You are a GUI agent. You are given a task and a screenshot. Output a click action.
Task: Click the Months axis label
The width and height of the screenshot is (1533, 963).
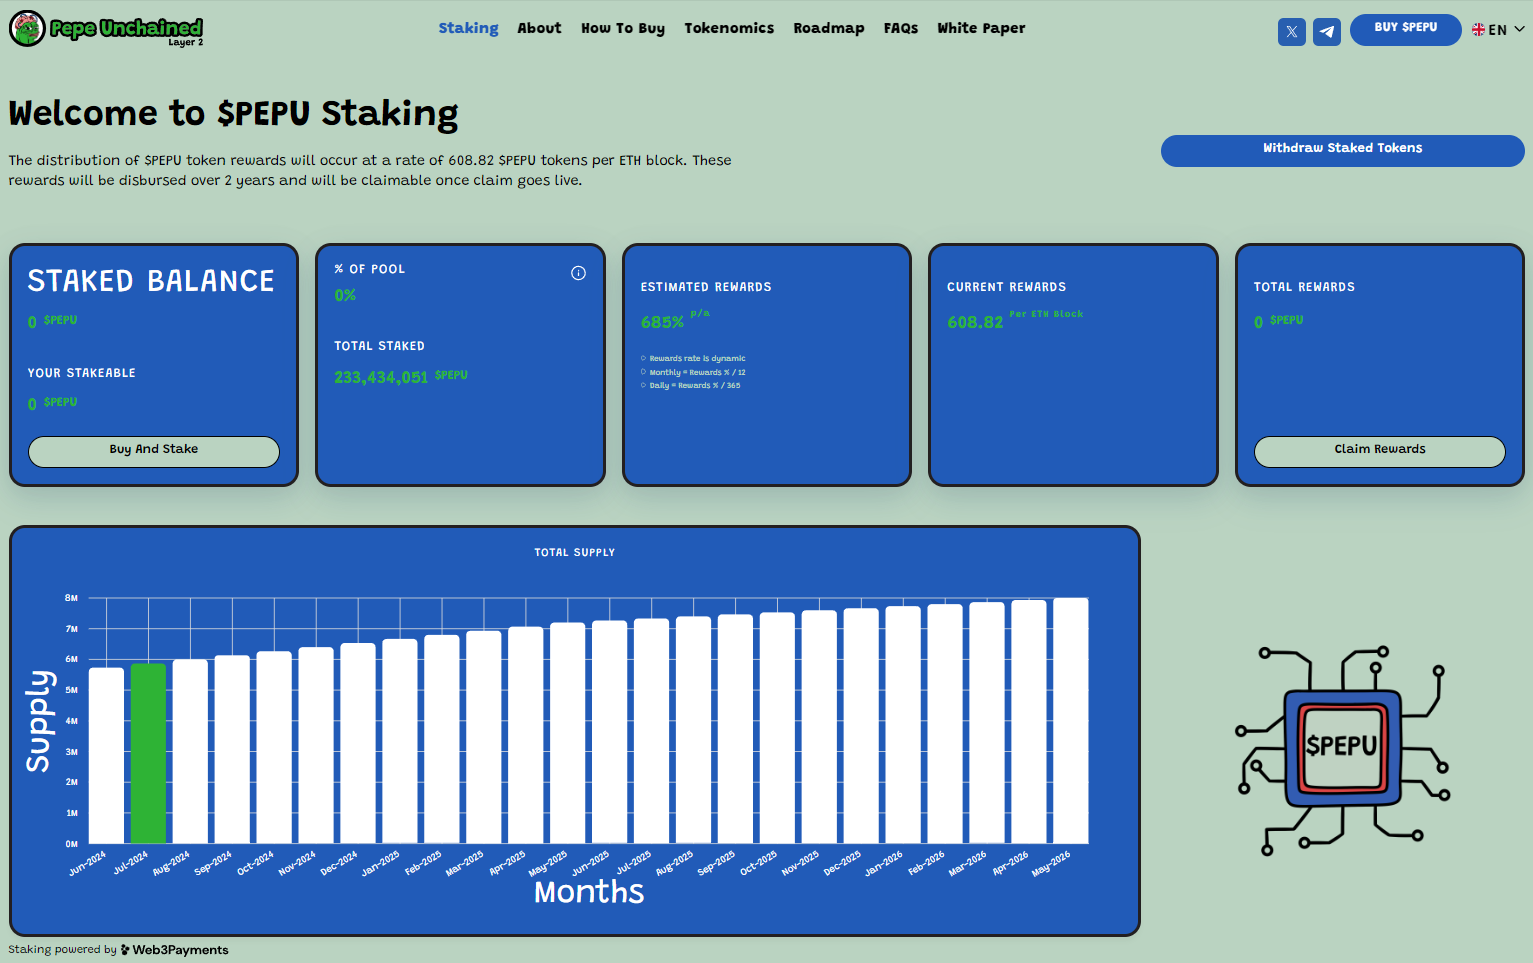[589, 892]
